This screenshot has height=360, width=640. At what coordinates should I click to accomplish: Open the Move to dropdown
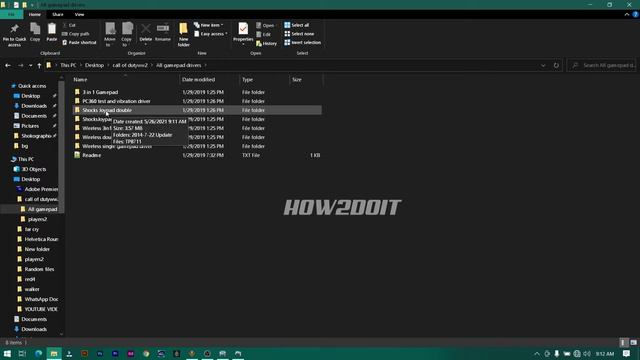click(x=110, y=35)
